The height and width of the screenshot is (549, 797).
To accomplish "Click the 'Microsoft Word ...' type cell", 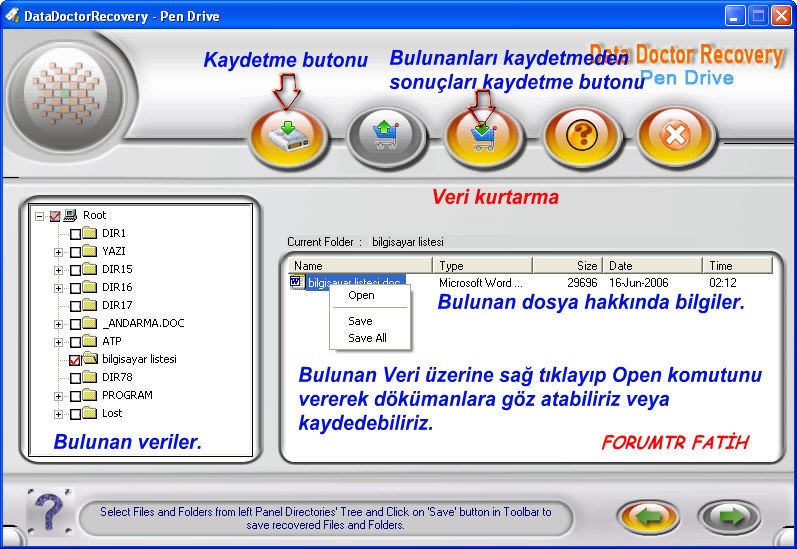I will 480,283.
